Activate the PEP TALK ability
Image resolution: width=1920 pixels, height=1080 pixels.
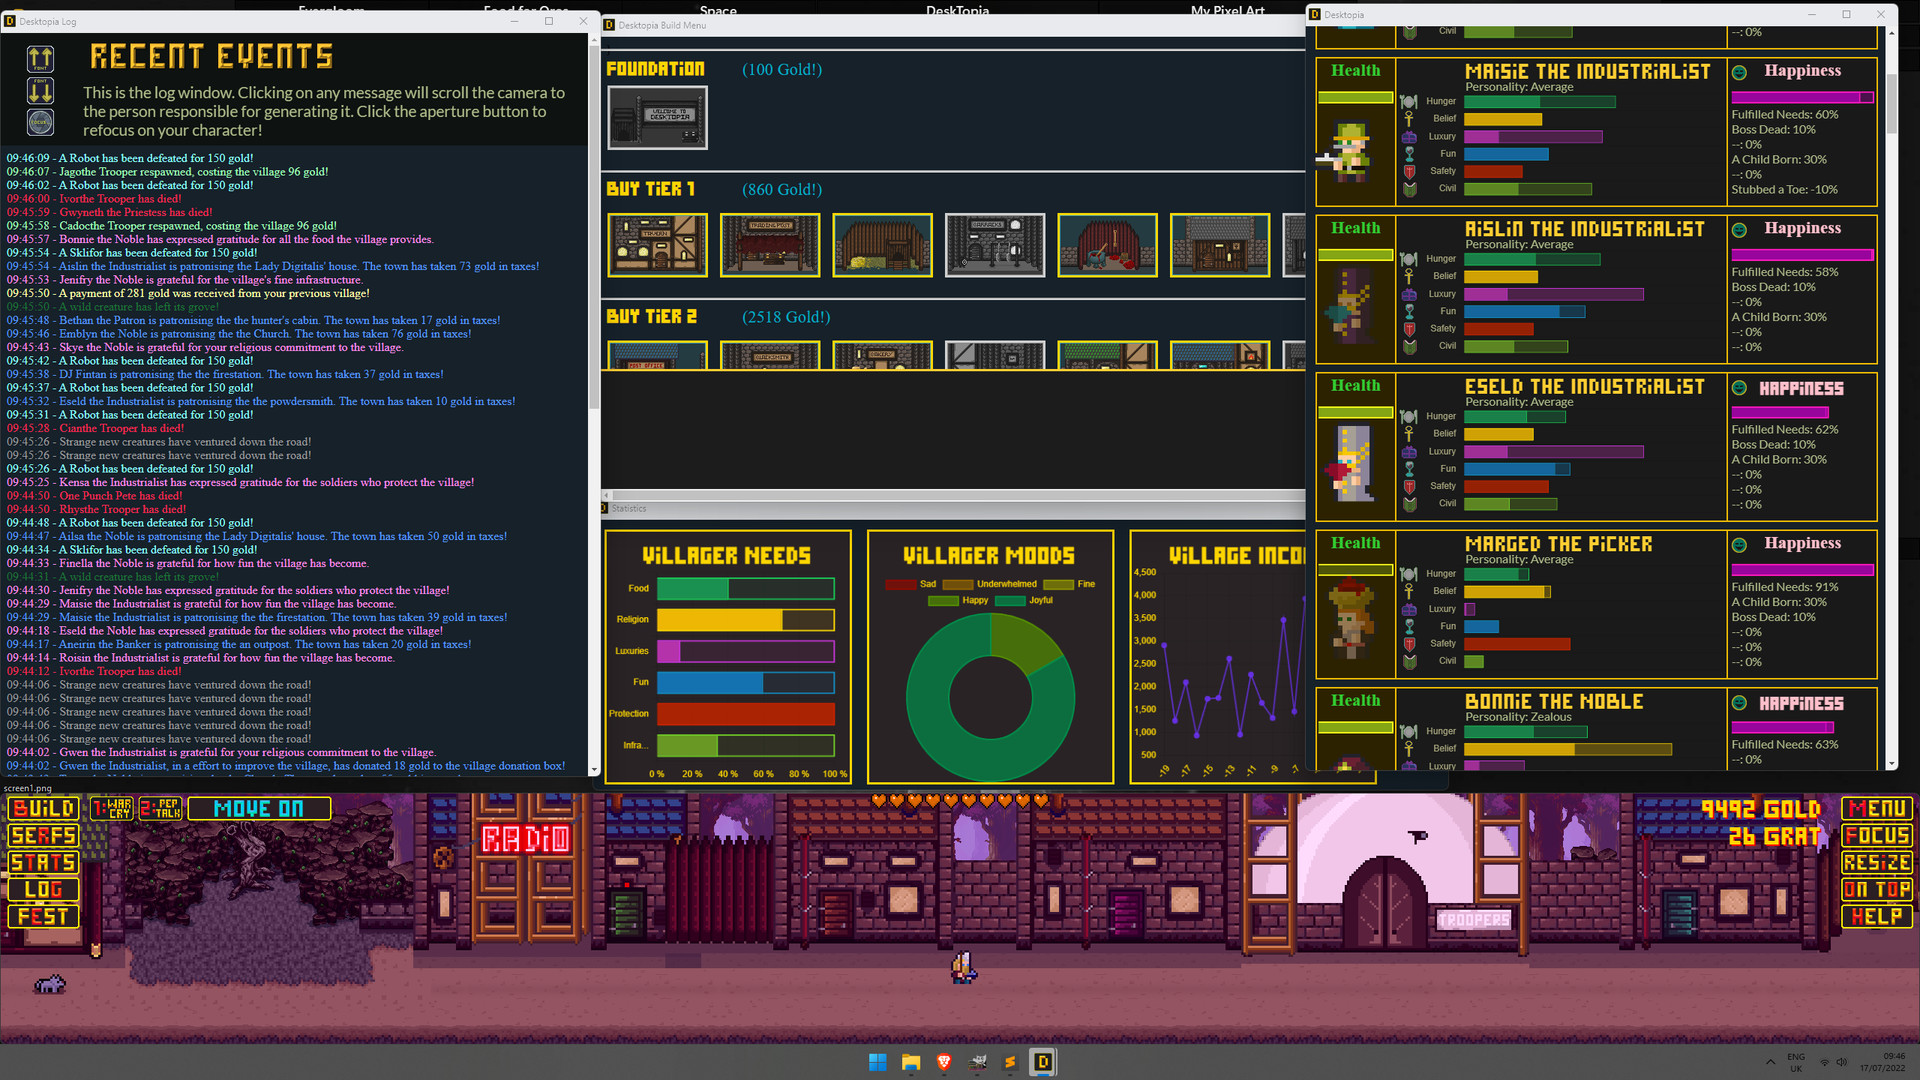(x=158, y=808)
